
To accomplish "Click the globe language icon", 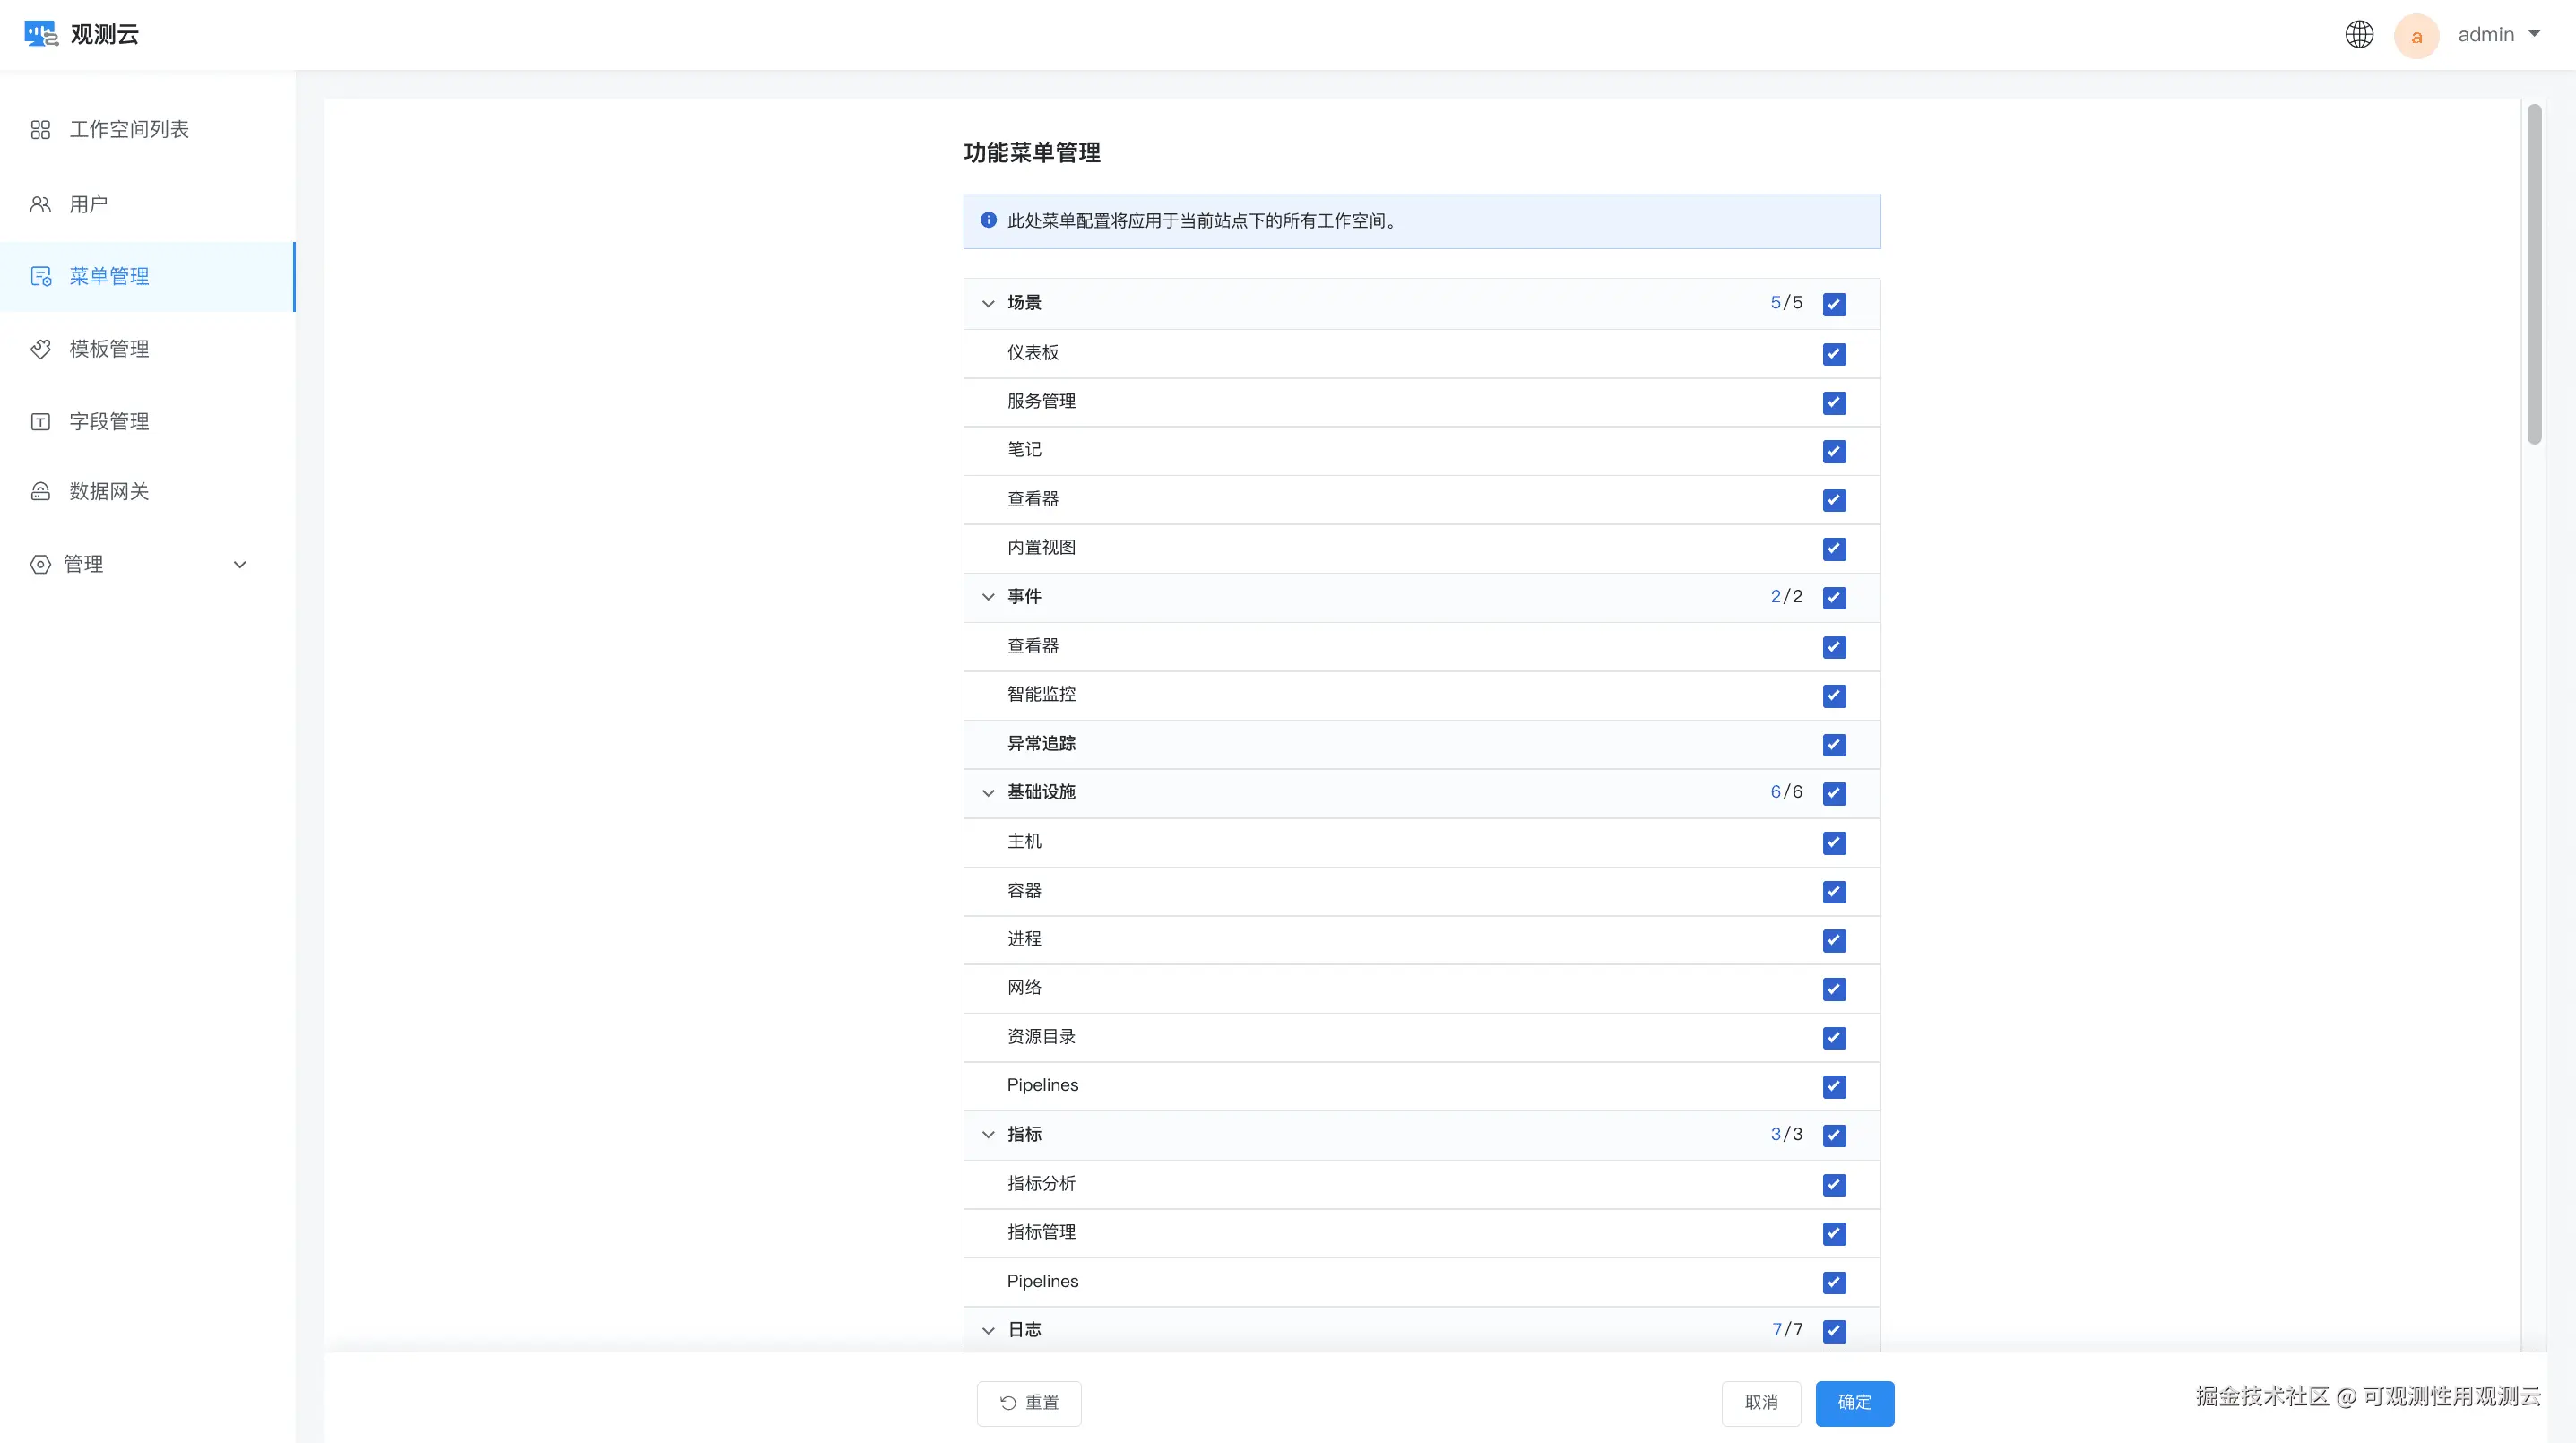I will point(2359,35).
